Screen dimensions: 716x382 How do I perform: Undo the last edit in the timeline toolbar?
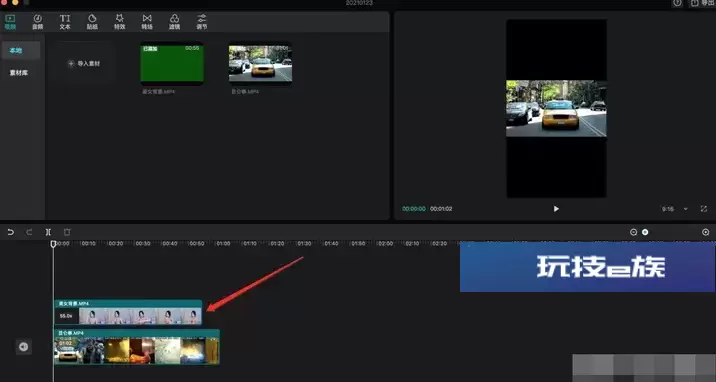[x=11, y=232]
